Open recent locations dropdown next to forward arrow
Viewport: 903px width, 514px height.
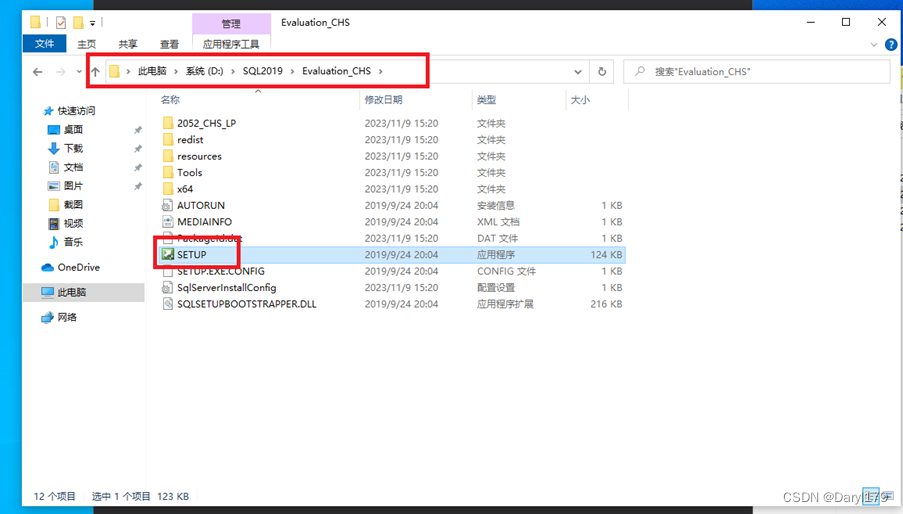point(79,72)
